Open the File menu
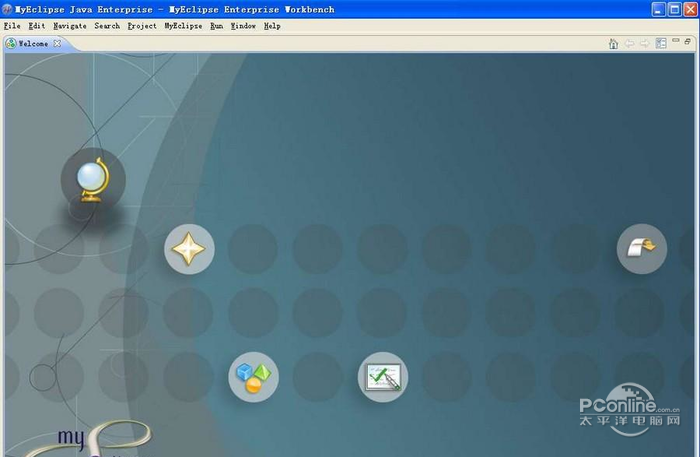 pyautogui.click(x=12, y=26)
